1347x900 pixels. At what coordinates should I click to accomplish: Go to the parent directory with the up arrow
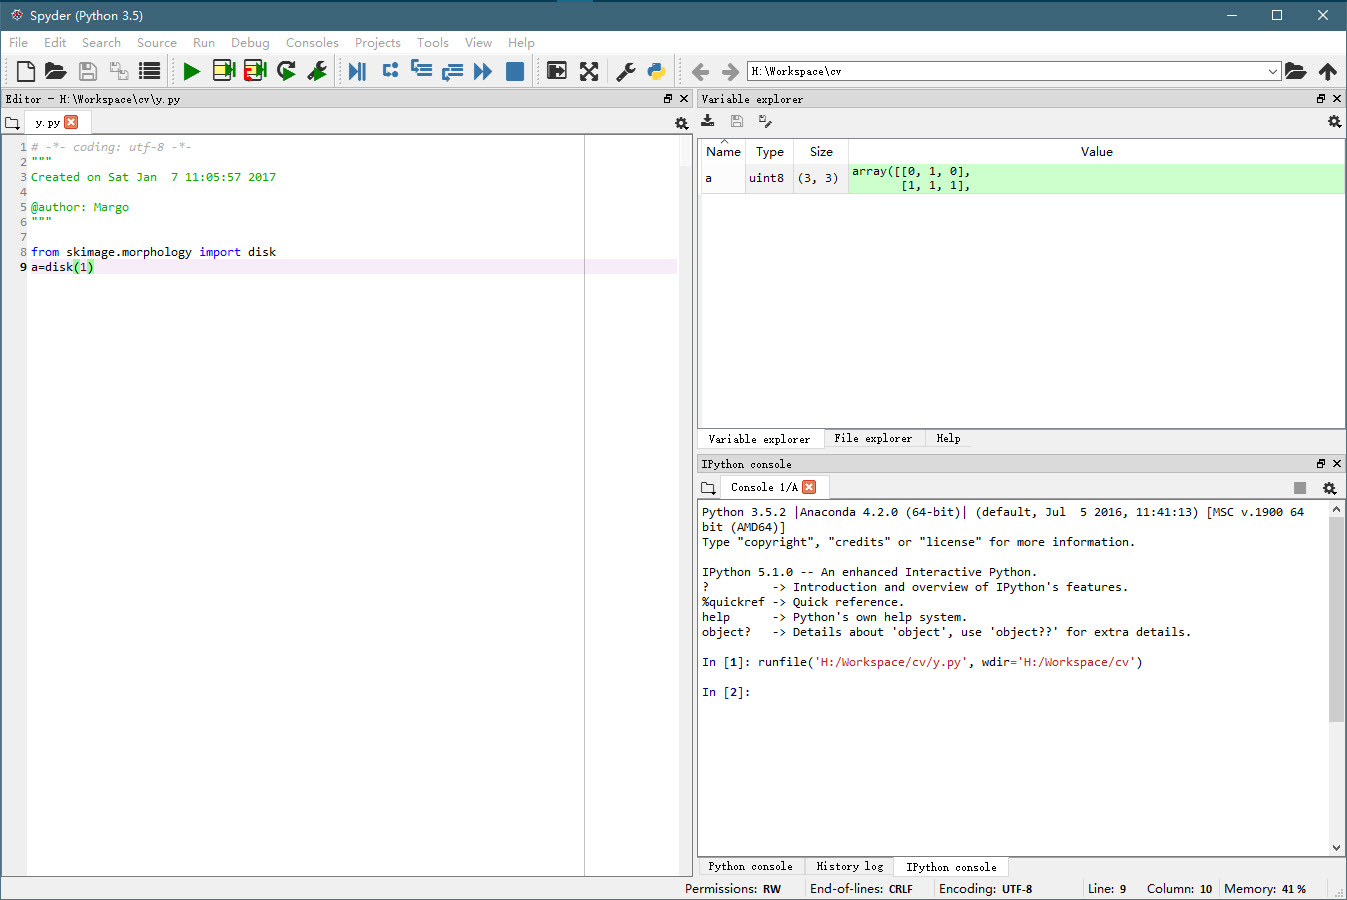(1327, 71)
